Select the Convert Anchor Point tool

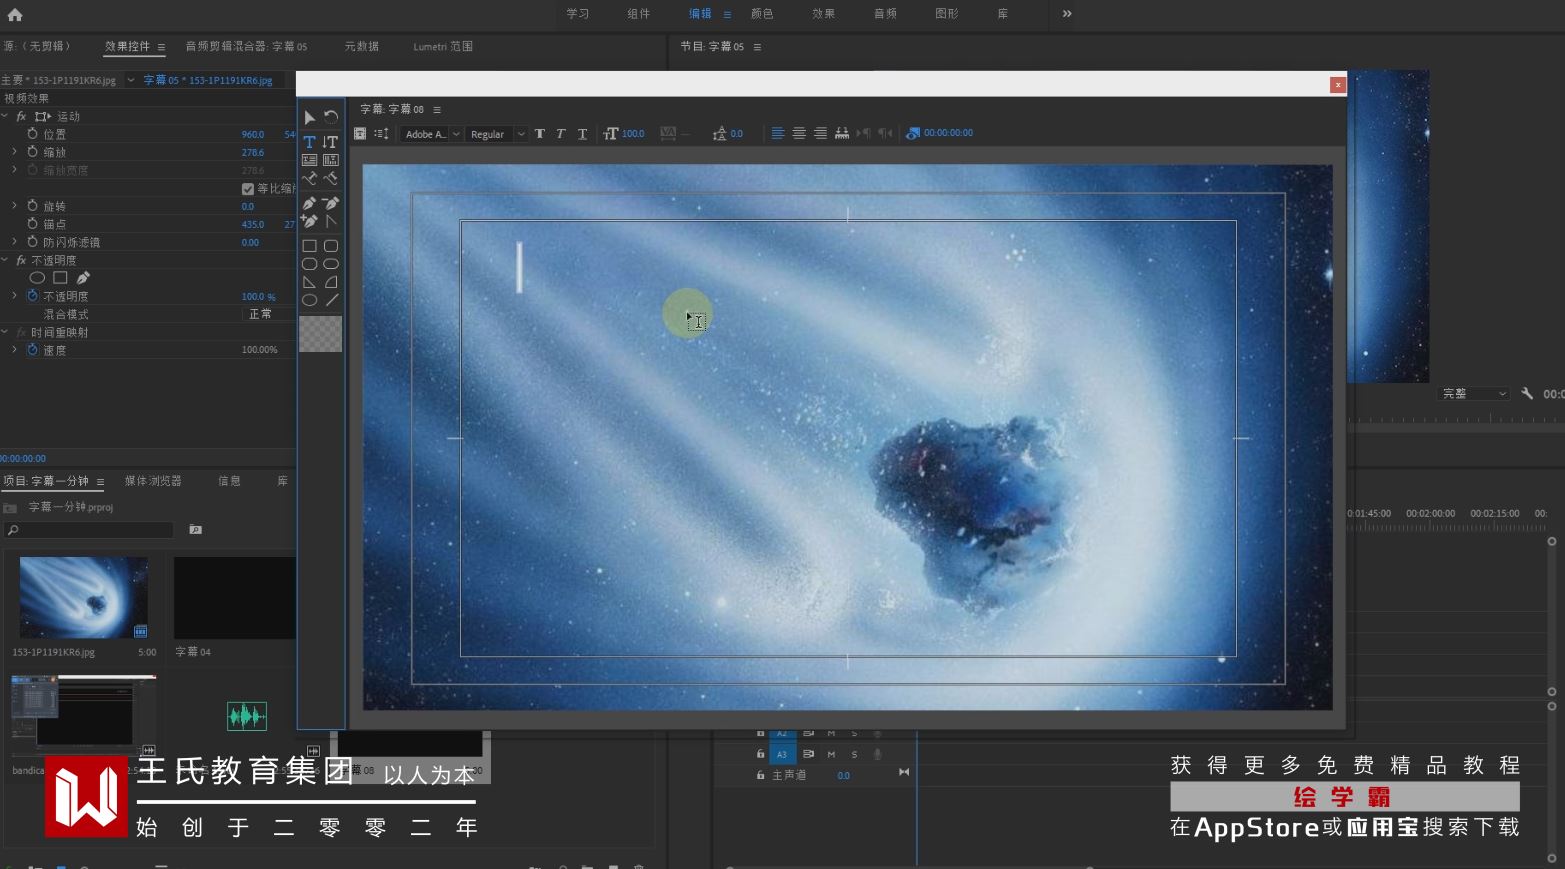331,221
